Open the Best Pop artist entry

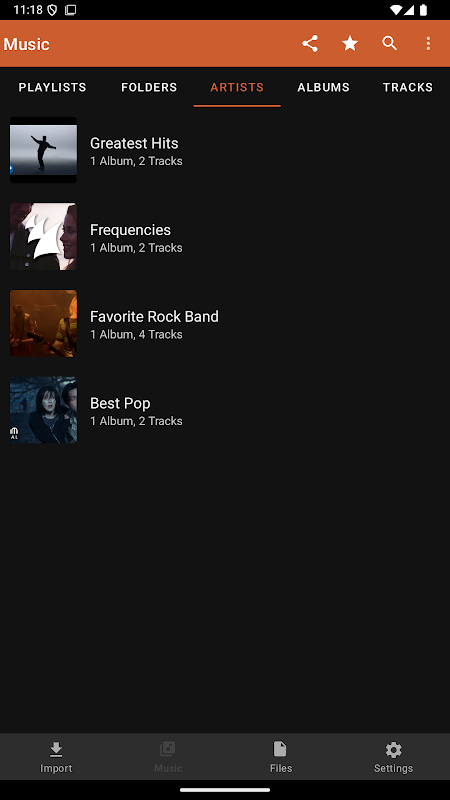225,410
